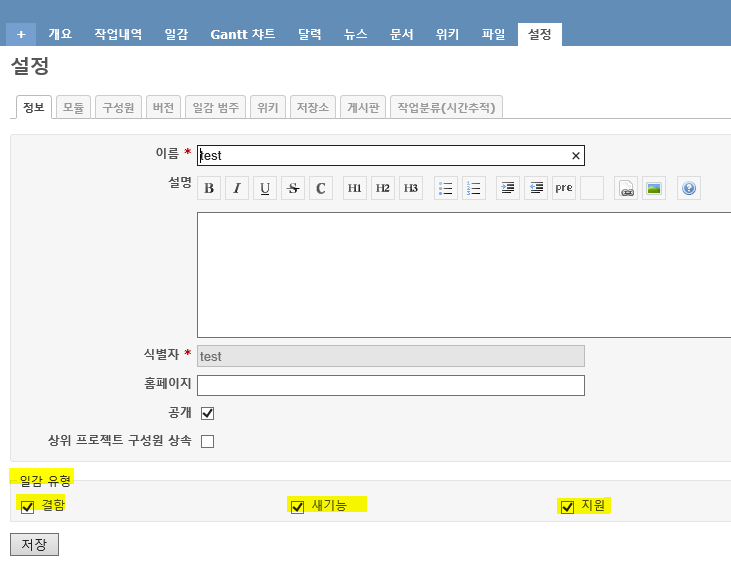Click into the 홈페이지 input field
The height and width of the screenshot is (583, 731).
tap(390, 385)
